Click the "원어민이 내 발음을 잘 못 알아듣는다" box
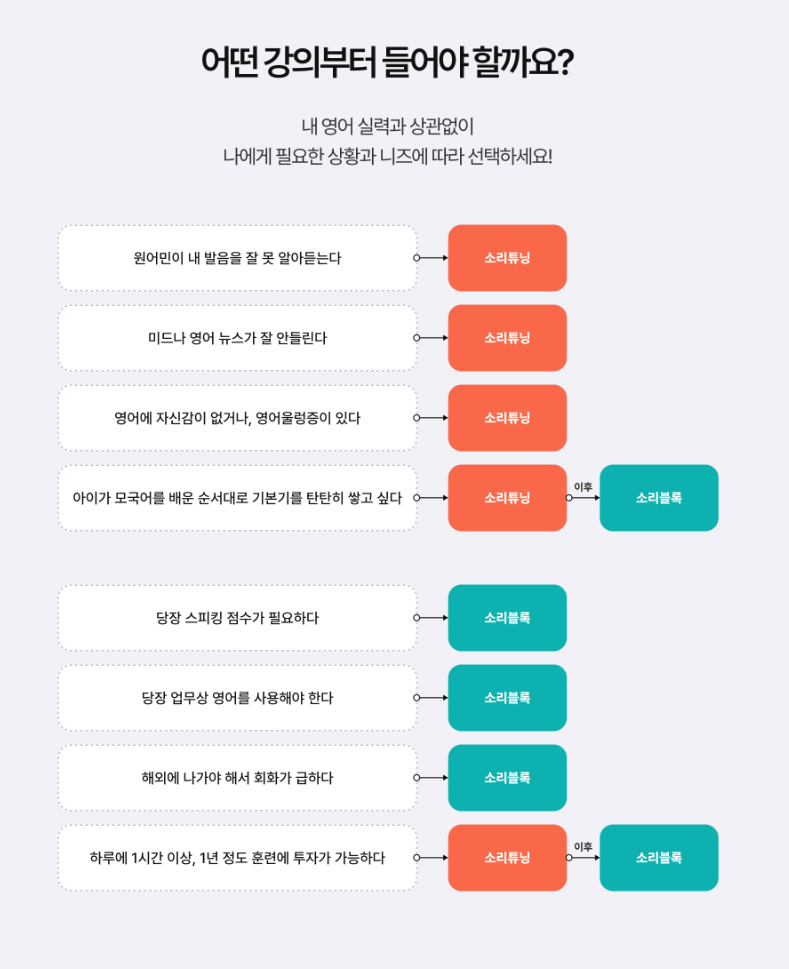 click(237, 258)
